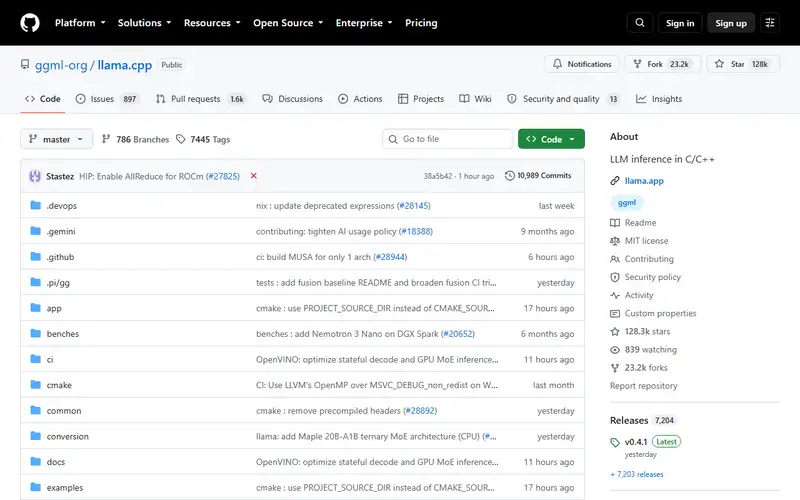Click the ggml topic tag
Viewport: 800px width, 500px height.
[627, 203]
